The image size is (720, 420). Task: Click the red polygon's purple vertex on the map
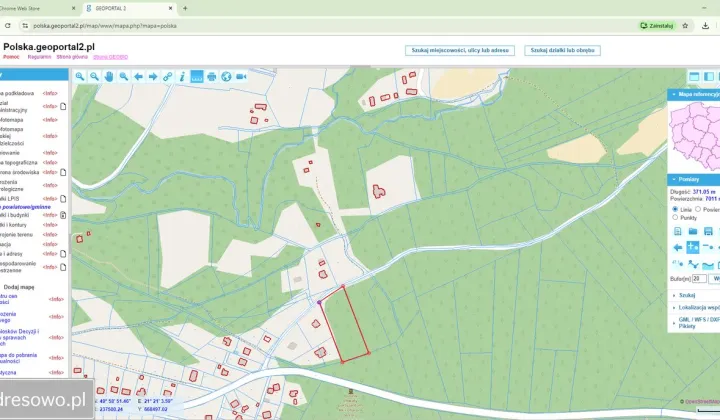pyautogui.click(x=319, y=302)
